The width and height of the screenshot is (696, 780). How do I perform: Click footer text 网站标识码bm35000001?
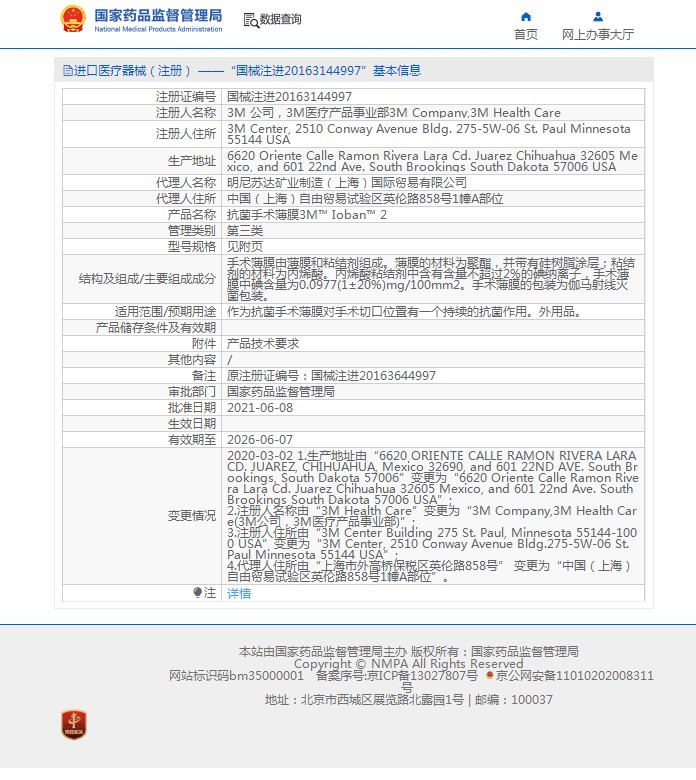coord(236,676)
